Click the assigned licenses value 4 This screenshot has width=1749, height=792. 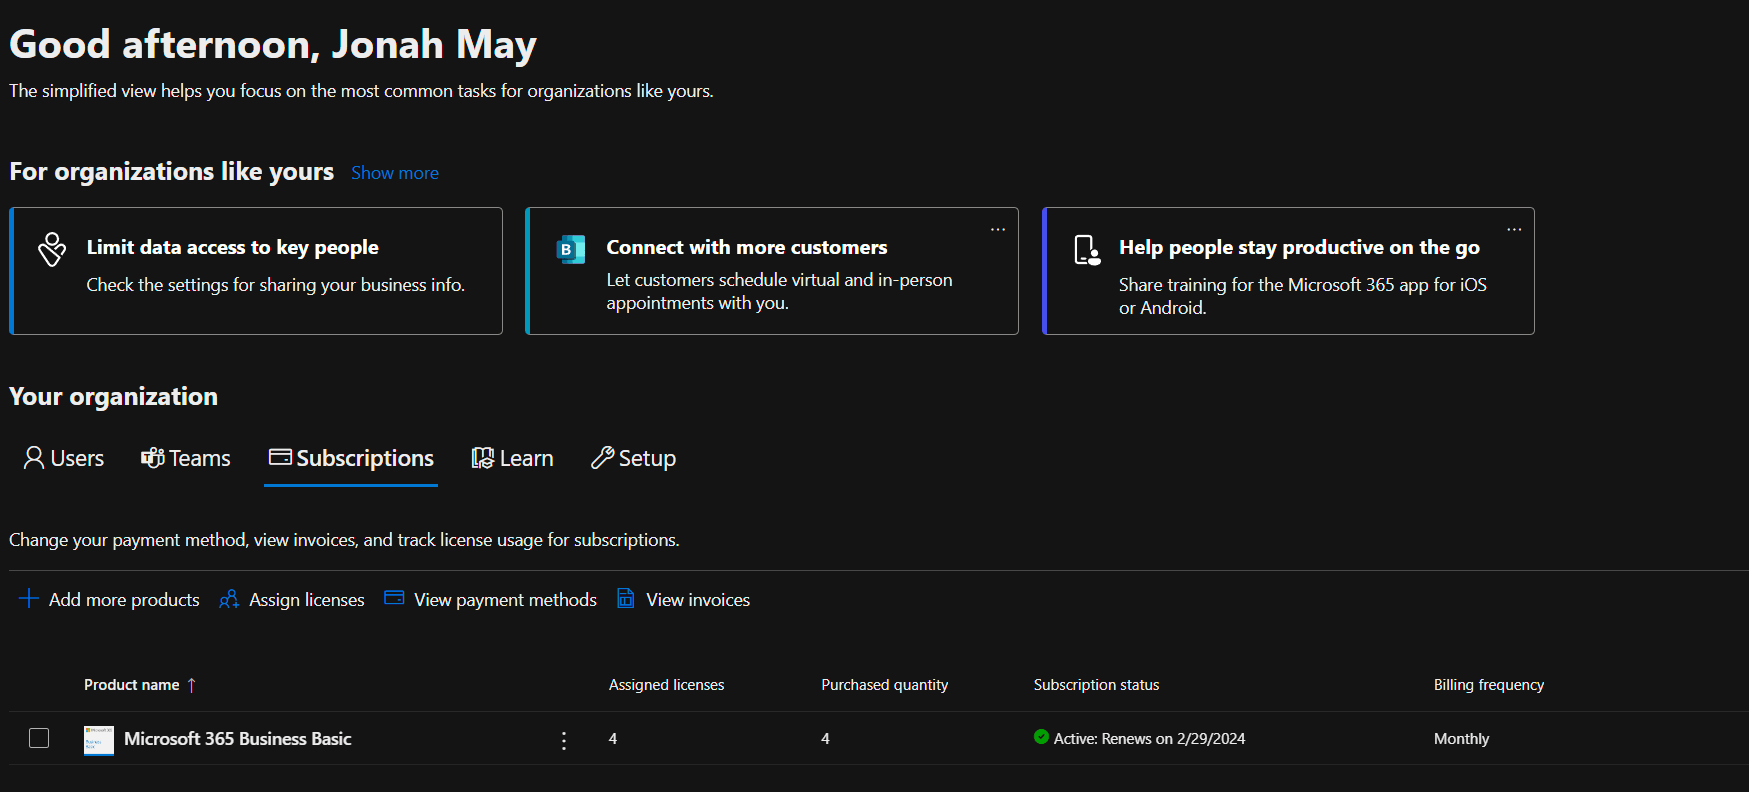613,739
